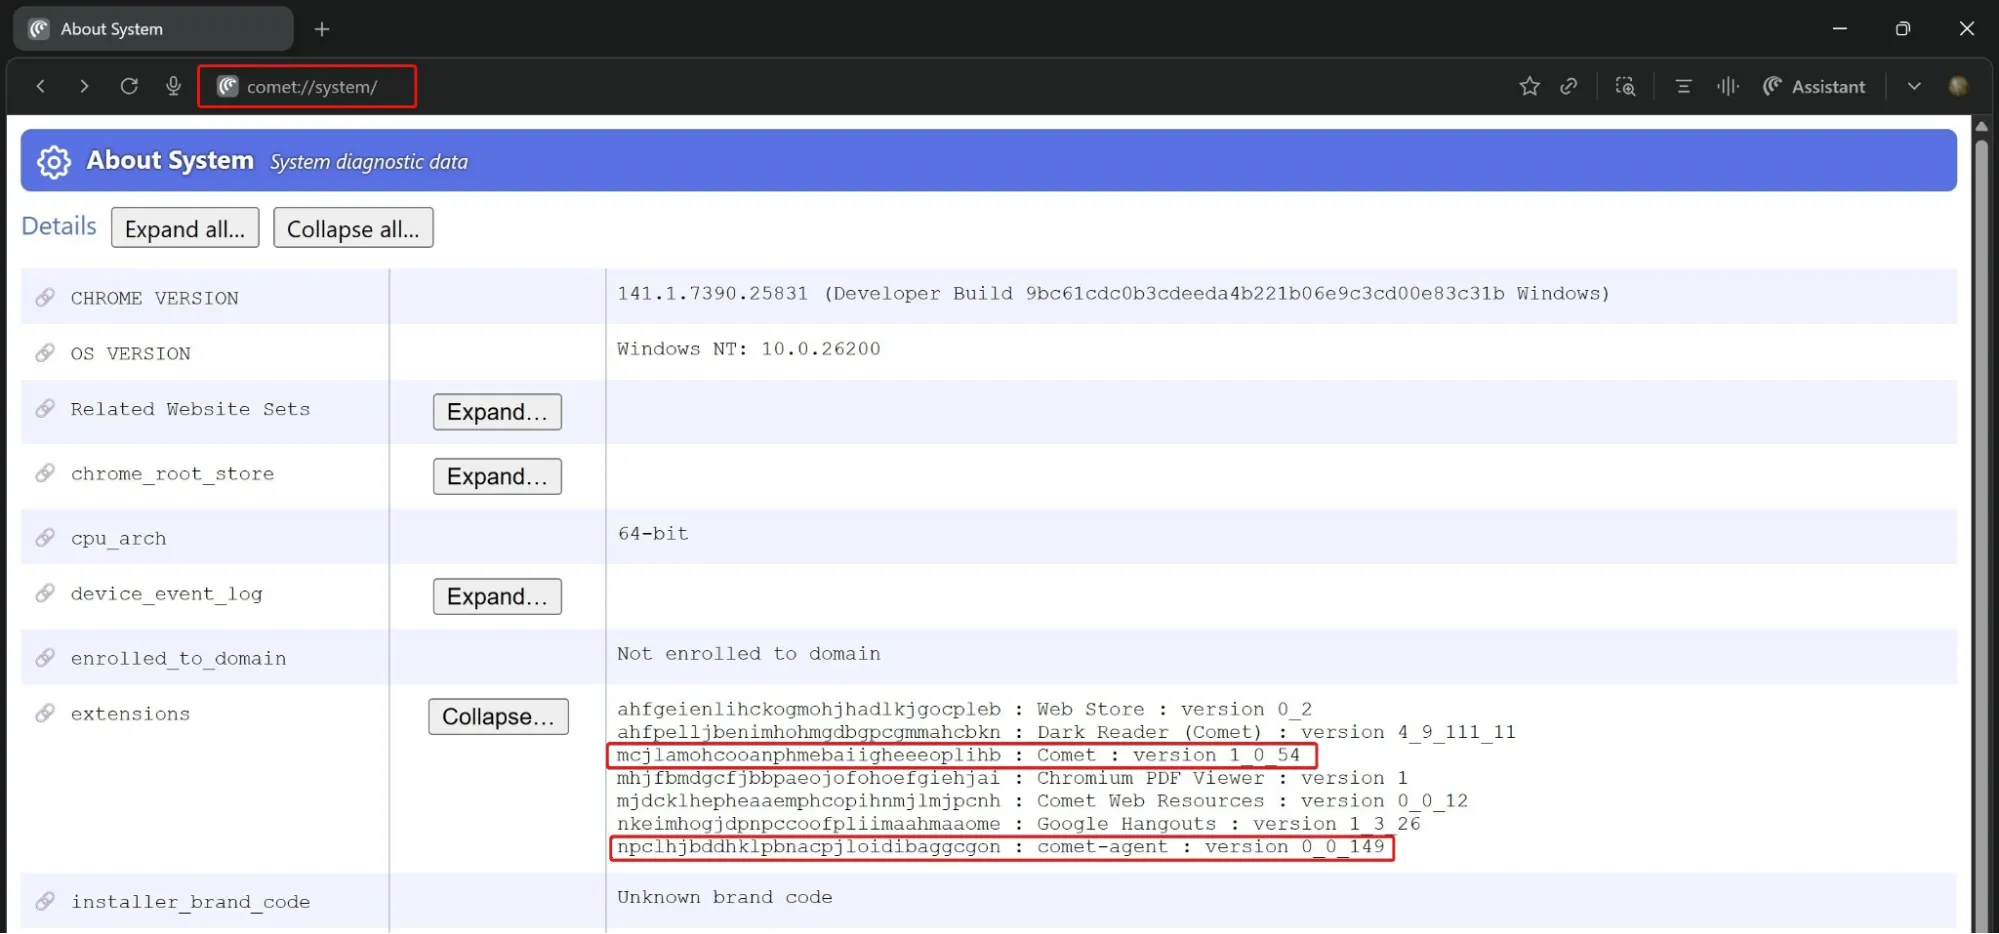The height and width of the screenshot is (934, 1999).
Task: Expand the chrome_root_store entry
Action: 497,477
